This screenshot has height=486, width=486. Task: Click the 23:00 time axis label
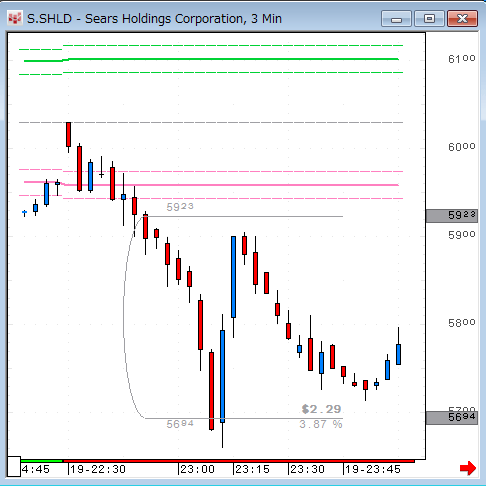[197, 469]
